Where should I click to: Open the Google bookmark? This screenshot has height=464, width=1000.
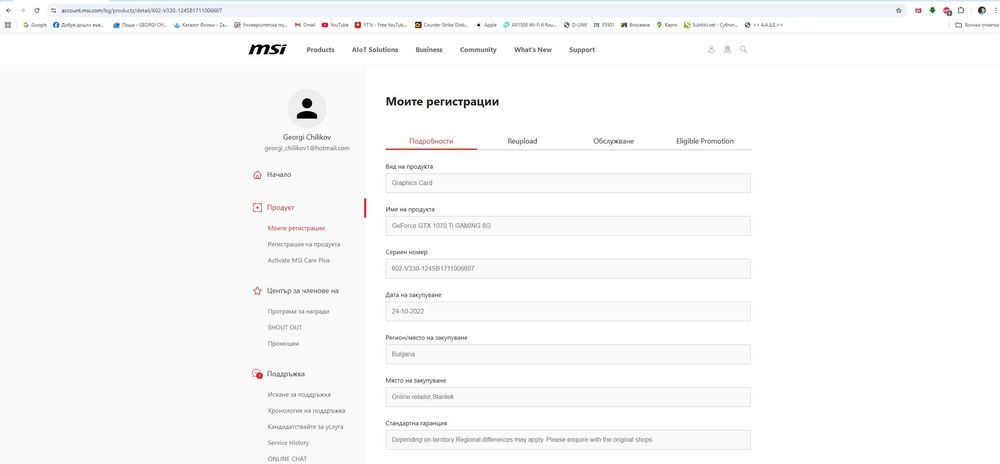pyautogui.click(x=35, y=25)
